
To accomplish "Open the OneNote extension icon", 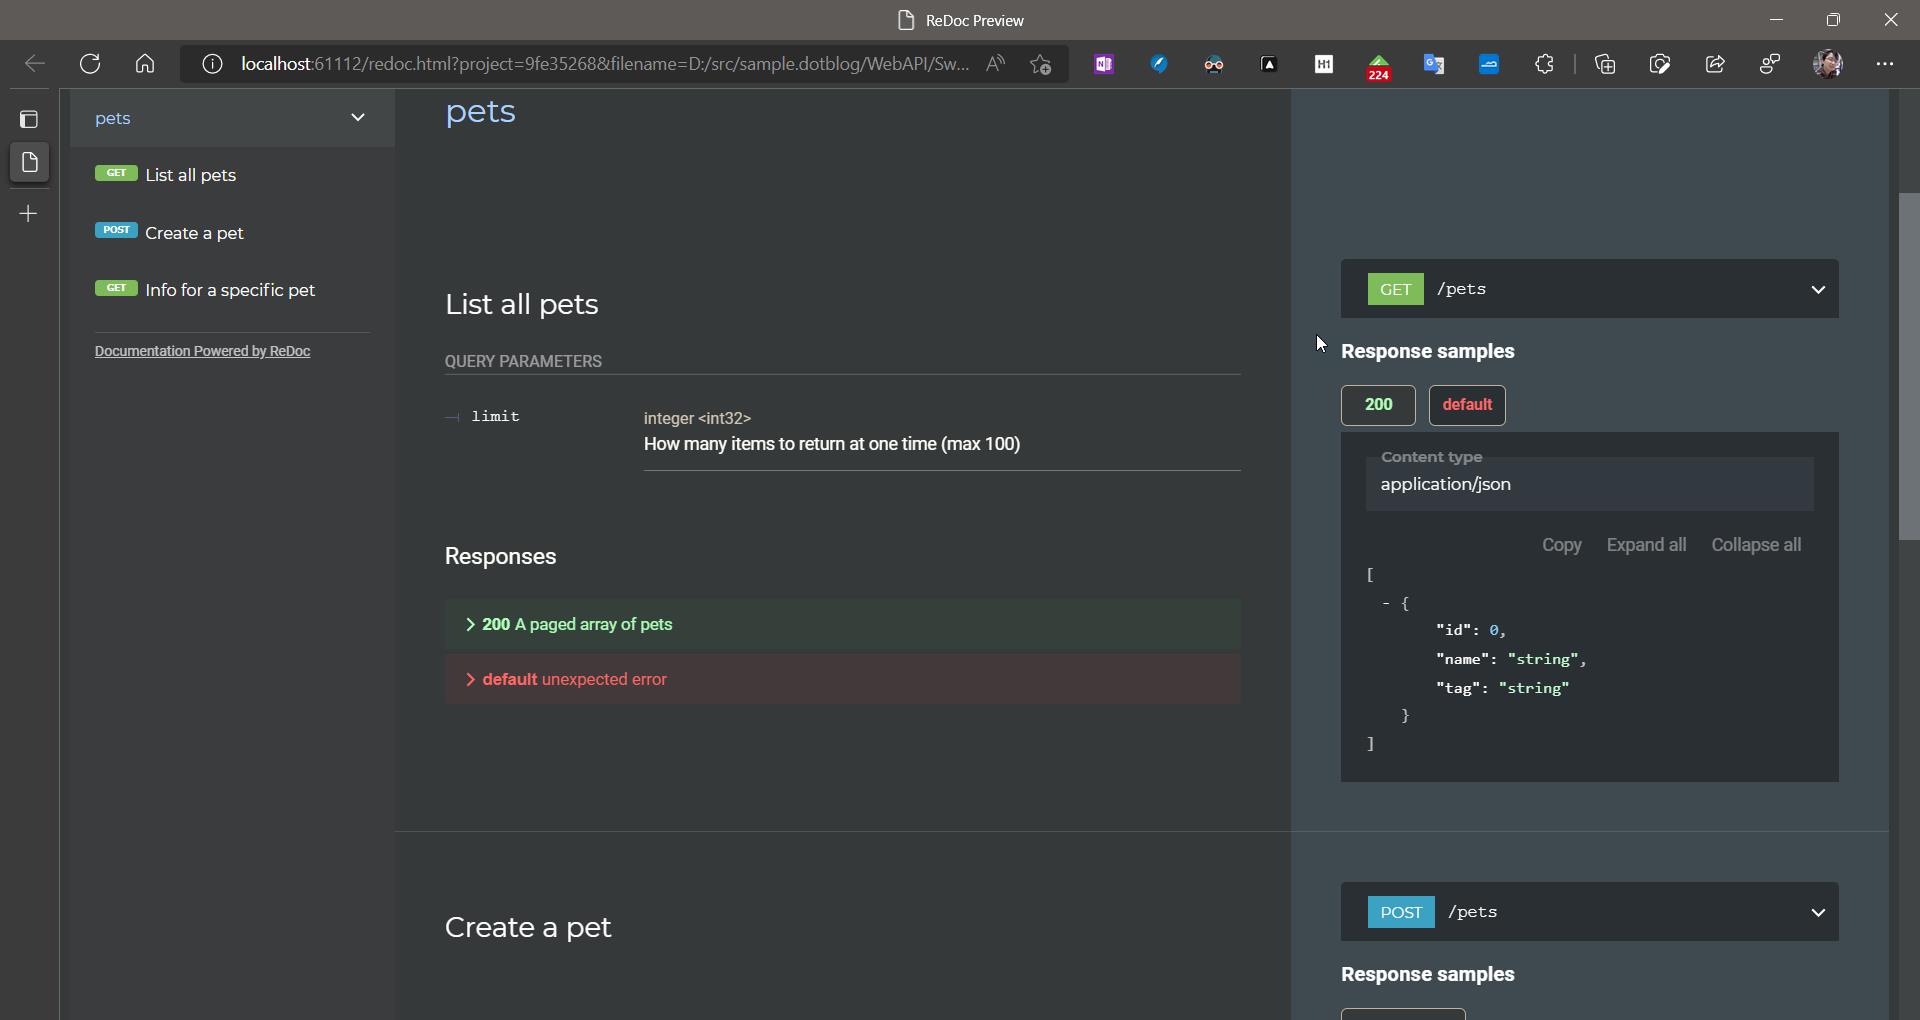I will coord(1104,64).
